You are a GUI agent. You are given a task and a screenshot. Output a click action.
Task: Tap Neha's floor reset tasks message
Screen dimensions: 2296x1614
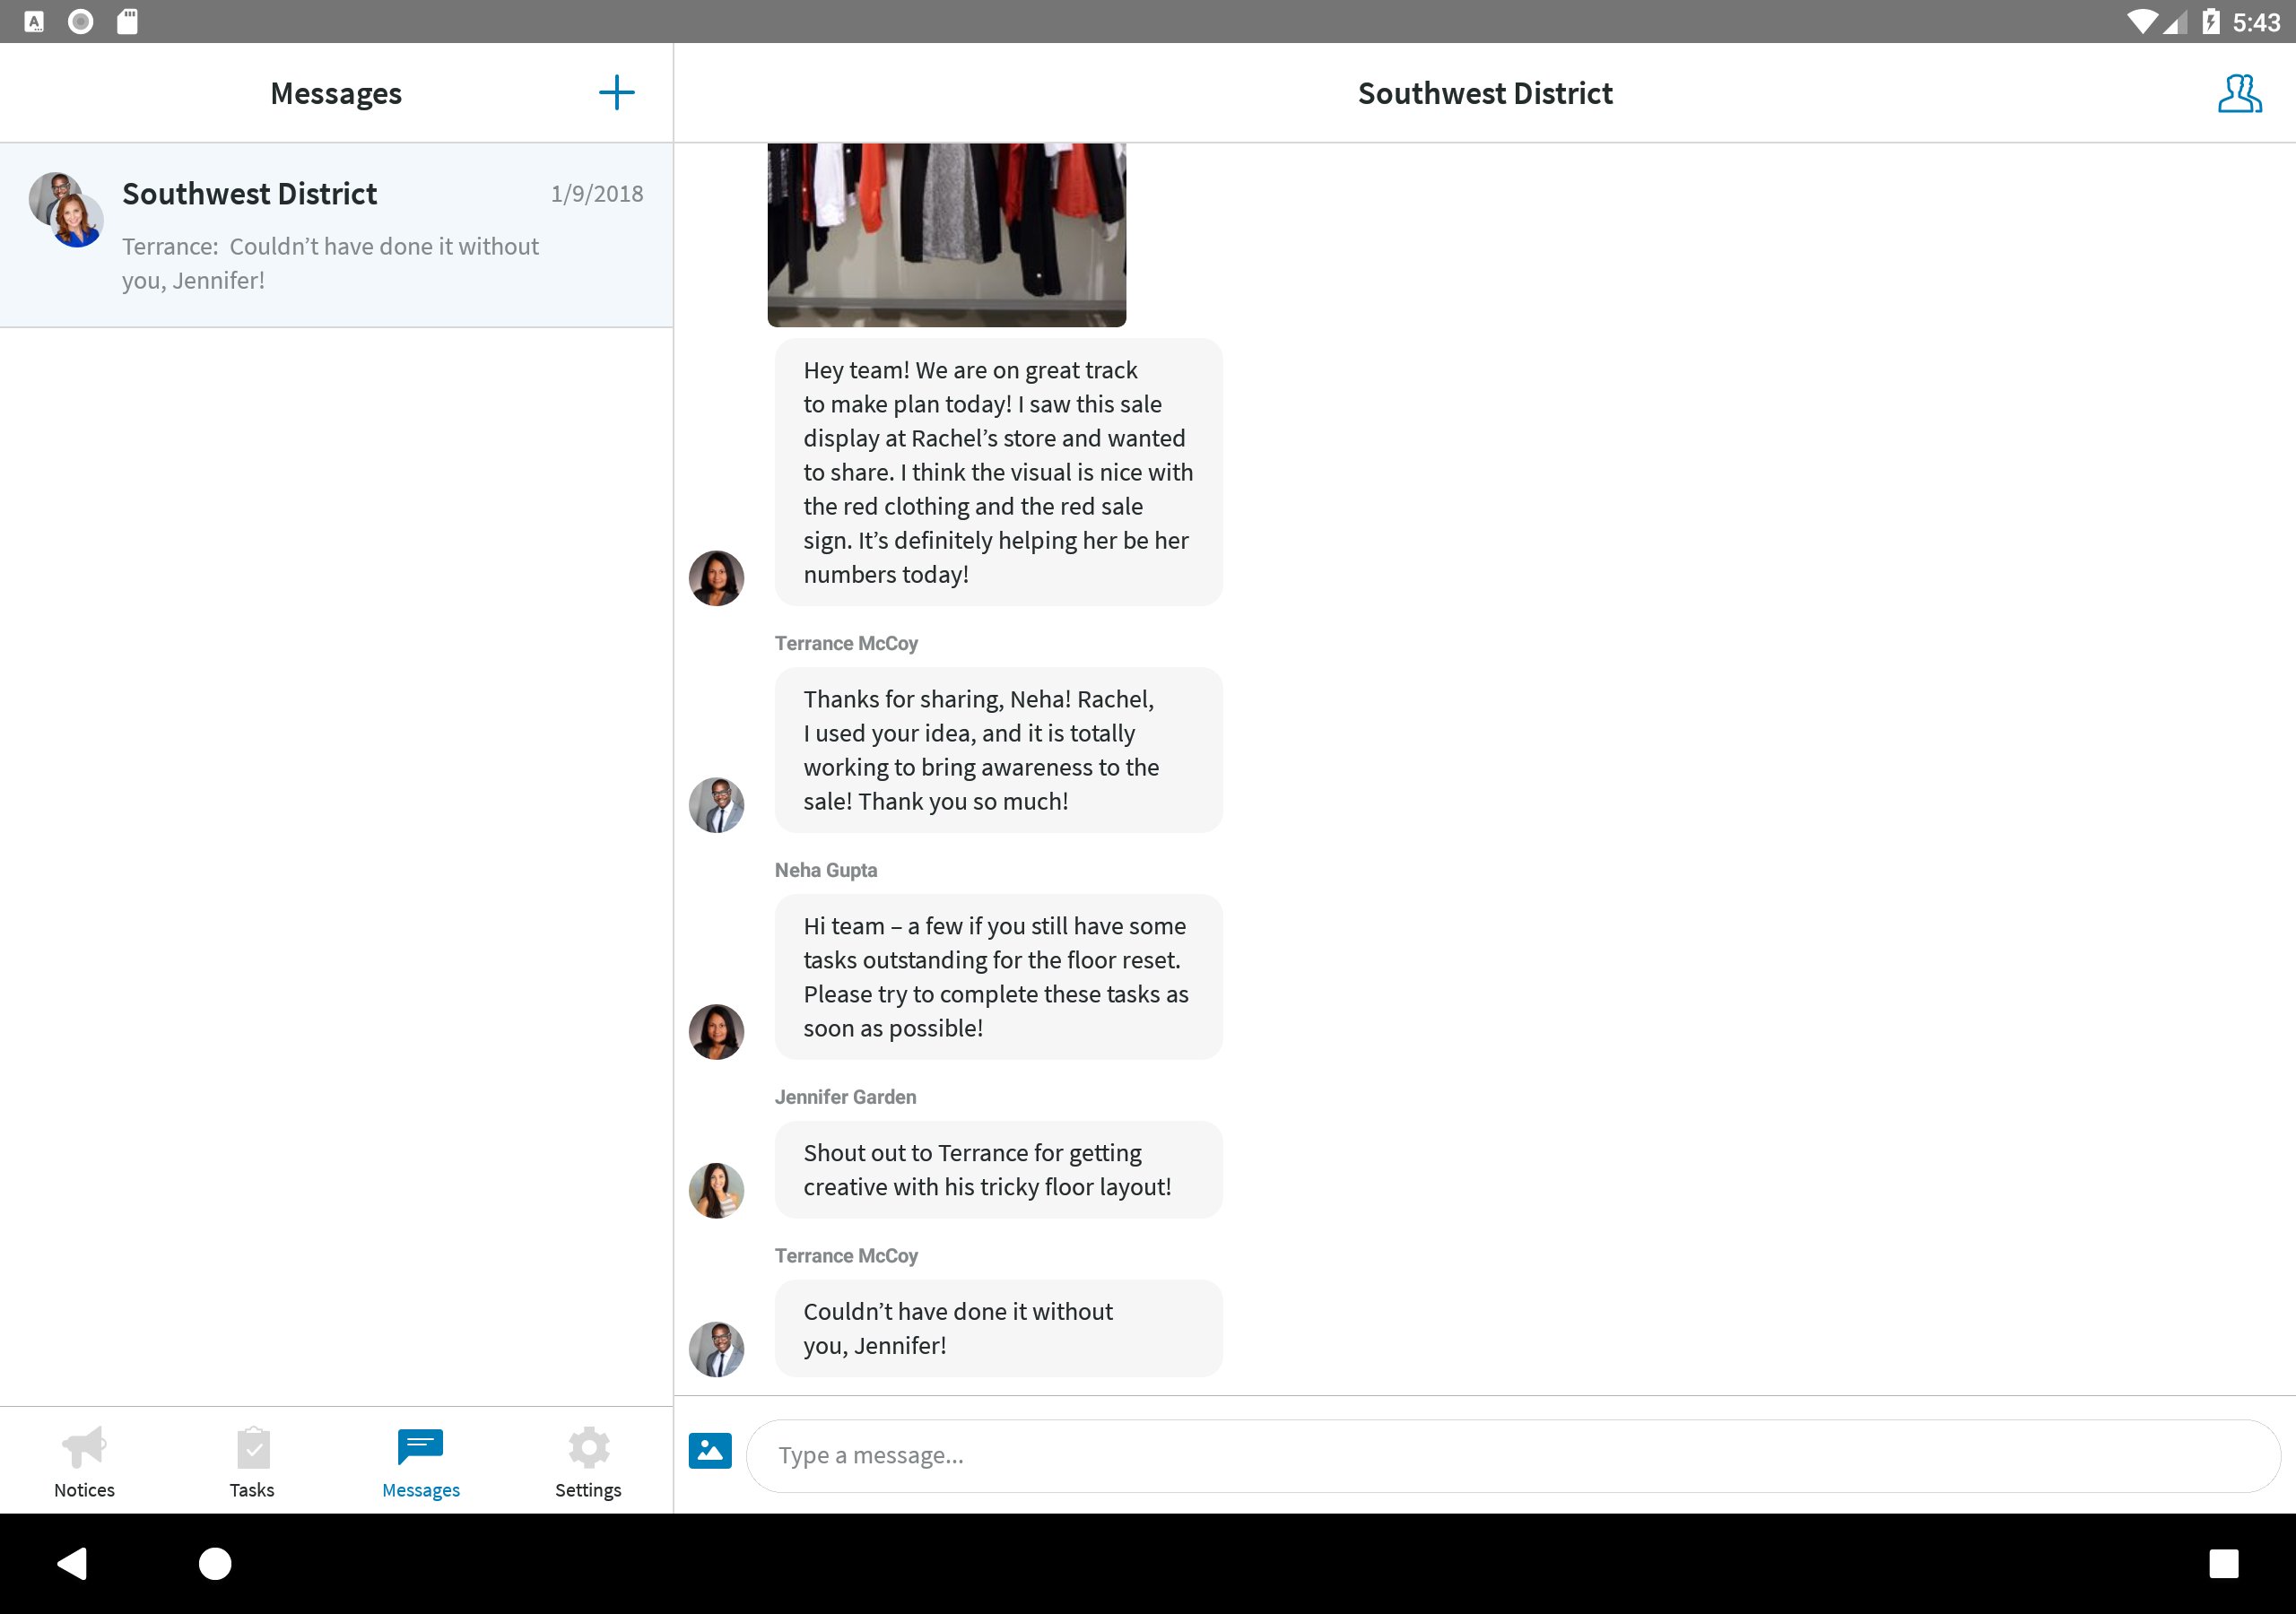click(997, 976)
